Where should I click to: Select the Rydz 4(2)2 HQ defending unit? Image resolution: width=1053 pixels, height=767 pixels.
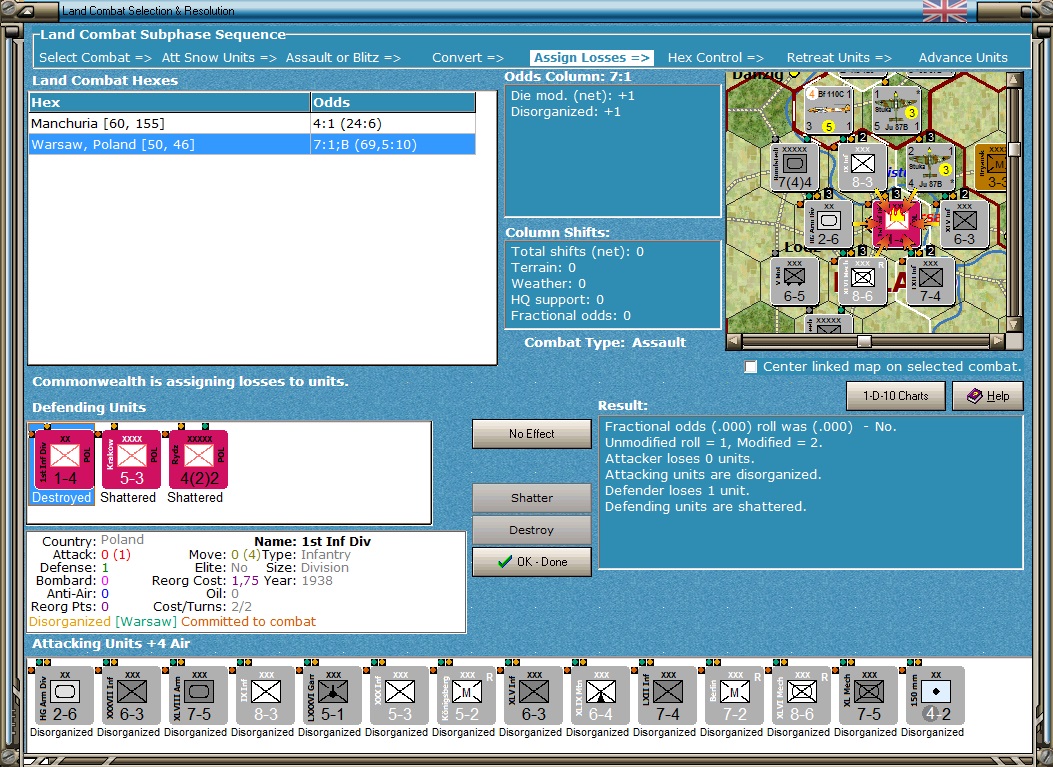199,459
